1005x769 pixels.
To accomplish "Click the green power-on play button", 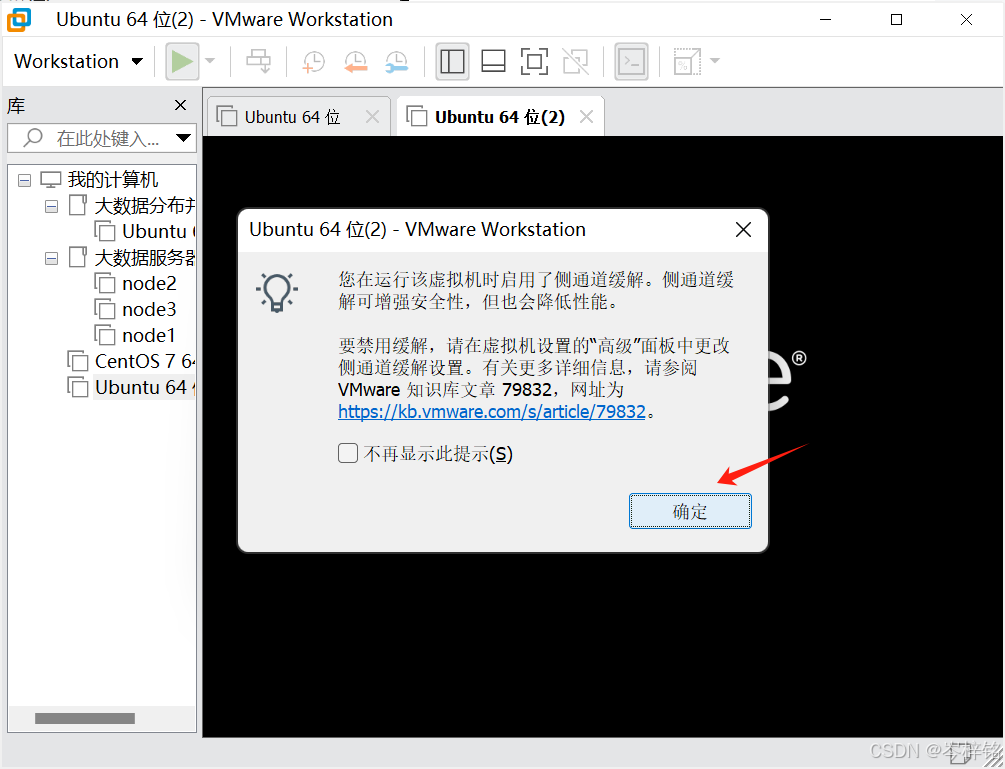I will [182, 62].
